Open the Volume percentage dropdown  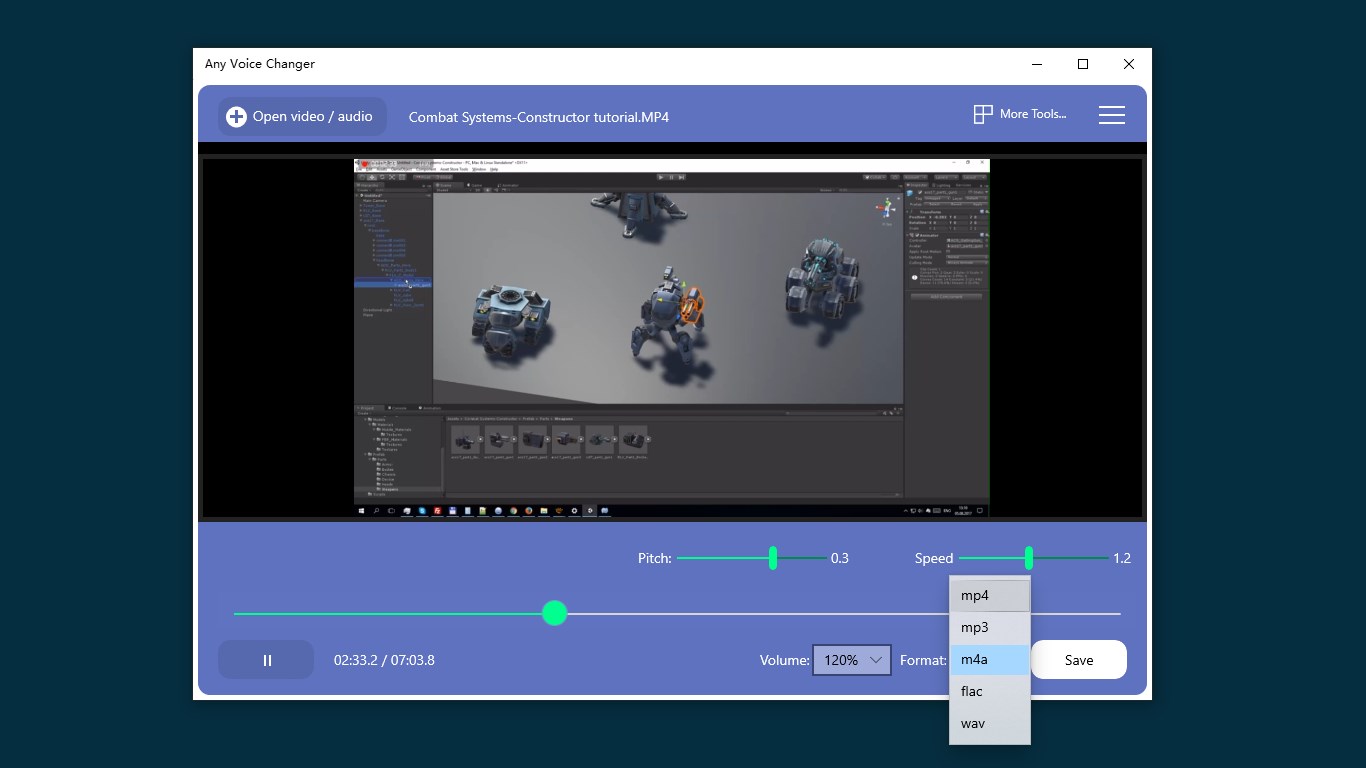click(851, 660)
